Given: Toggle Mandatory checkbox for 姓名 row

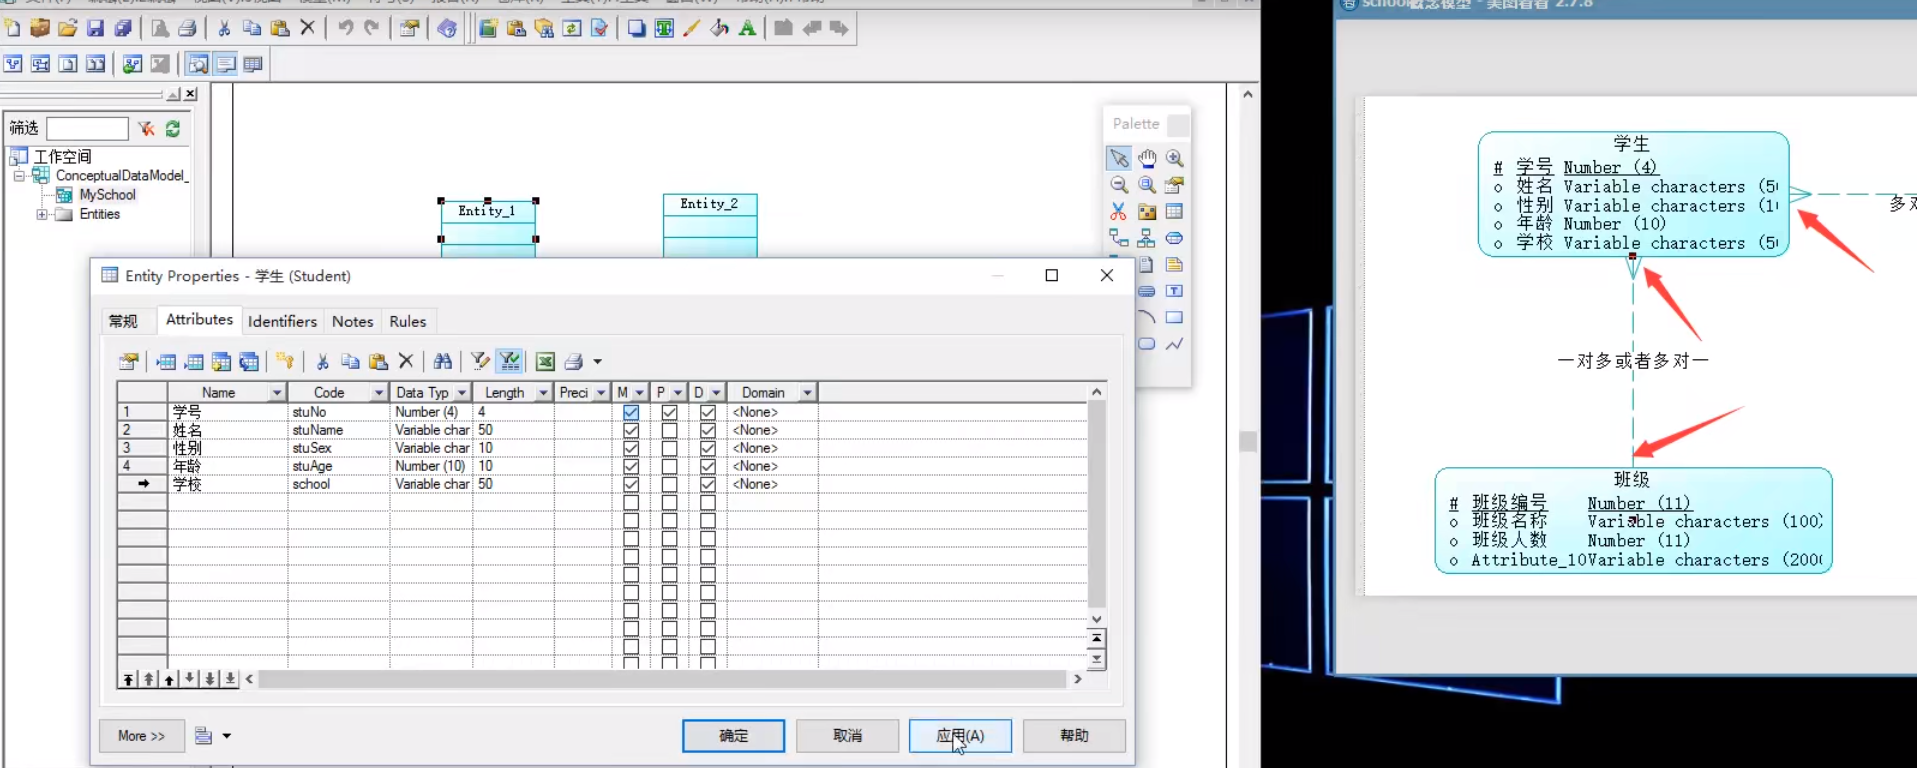Looking at the screenshot, I should 631,430.
